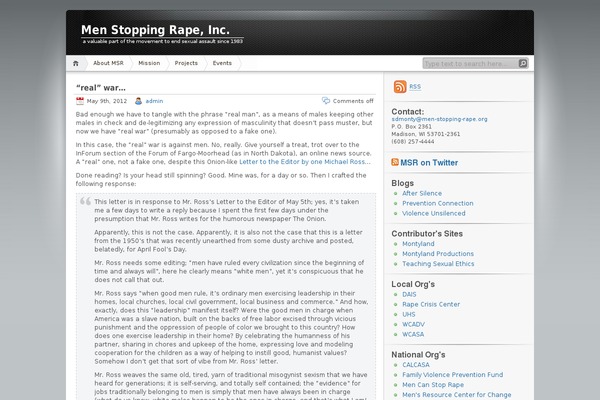Click the Comments off text
This screenshot has width=600, height=400.
[x=353, y=101]
